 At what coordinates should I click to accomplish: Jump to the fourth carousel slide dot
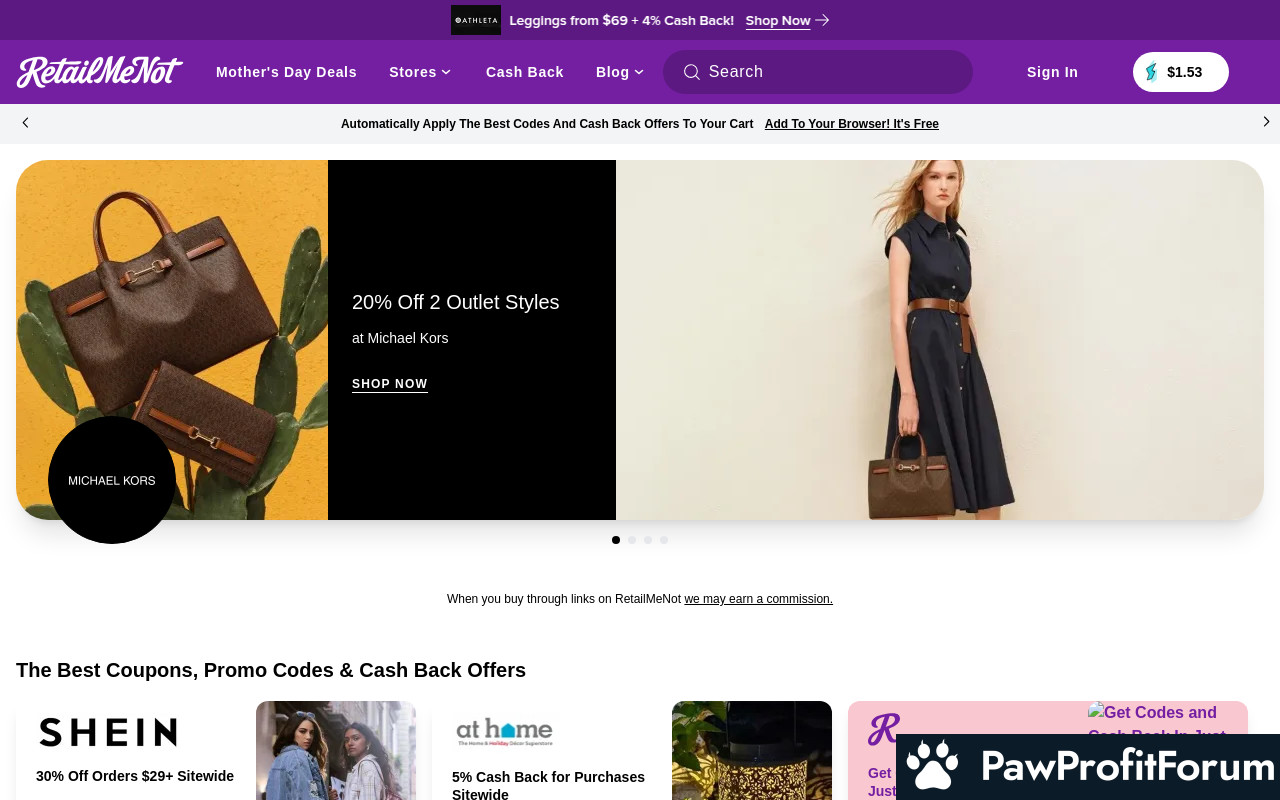click(664, 540)
